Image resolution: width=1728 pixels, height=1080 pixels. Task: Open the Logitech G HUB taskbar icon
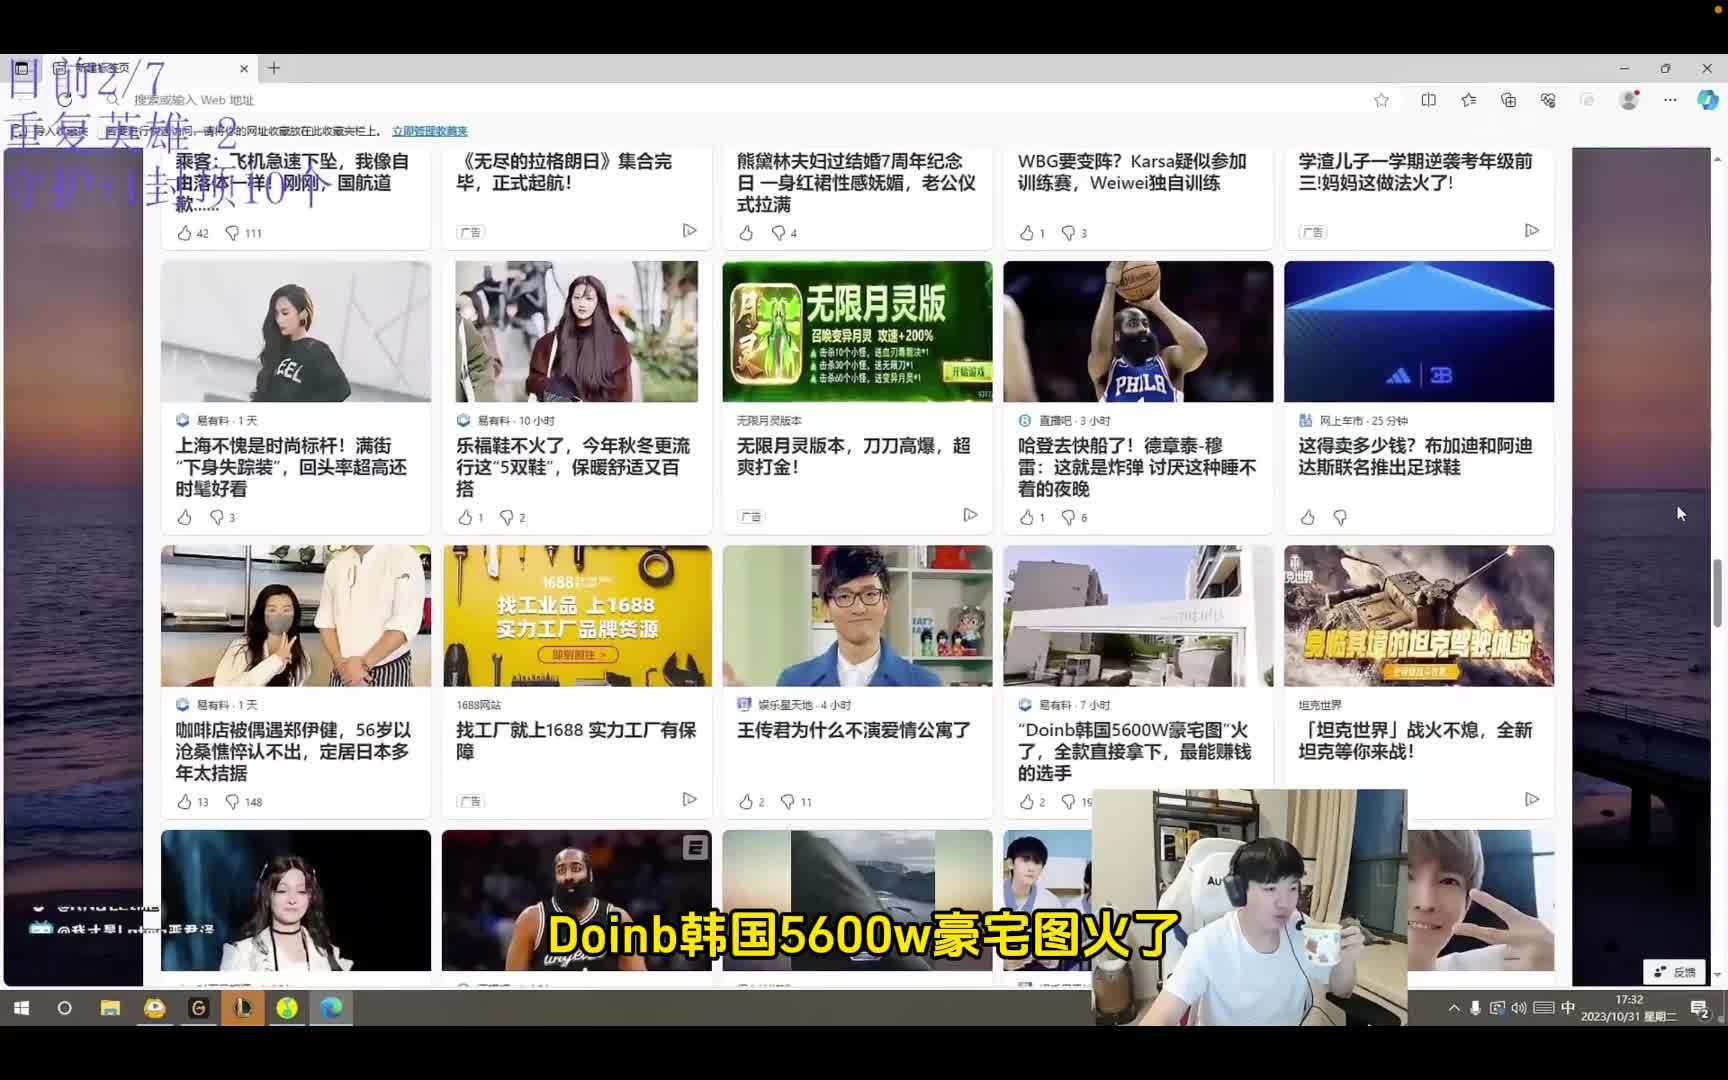(198, 1008)
